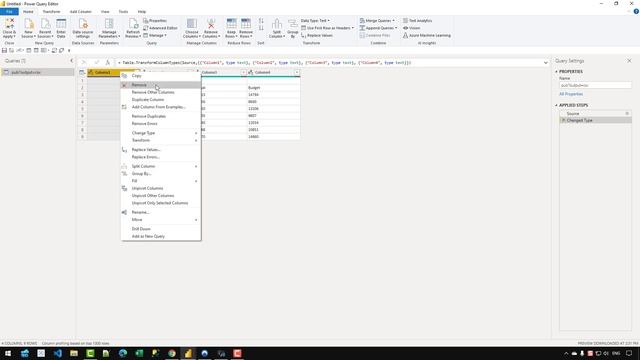The height and width of the screenshot is (360, 640).
Task: Click Azure Machine Learning button
Action: tap(427, 35)
